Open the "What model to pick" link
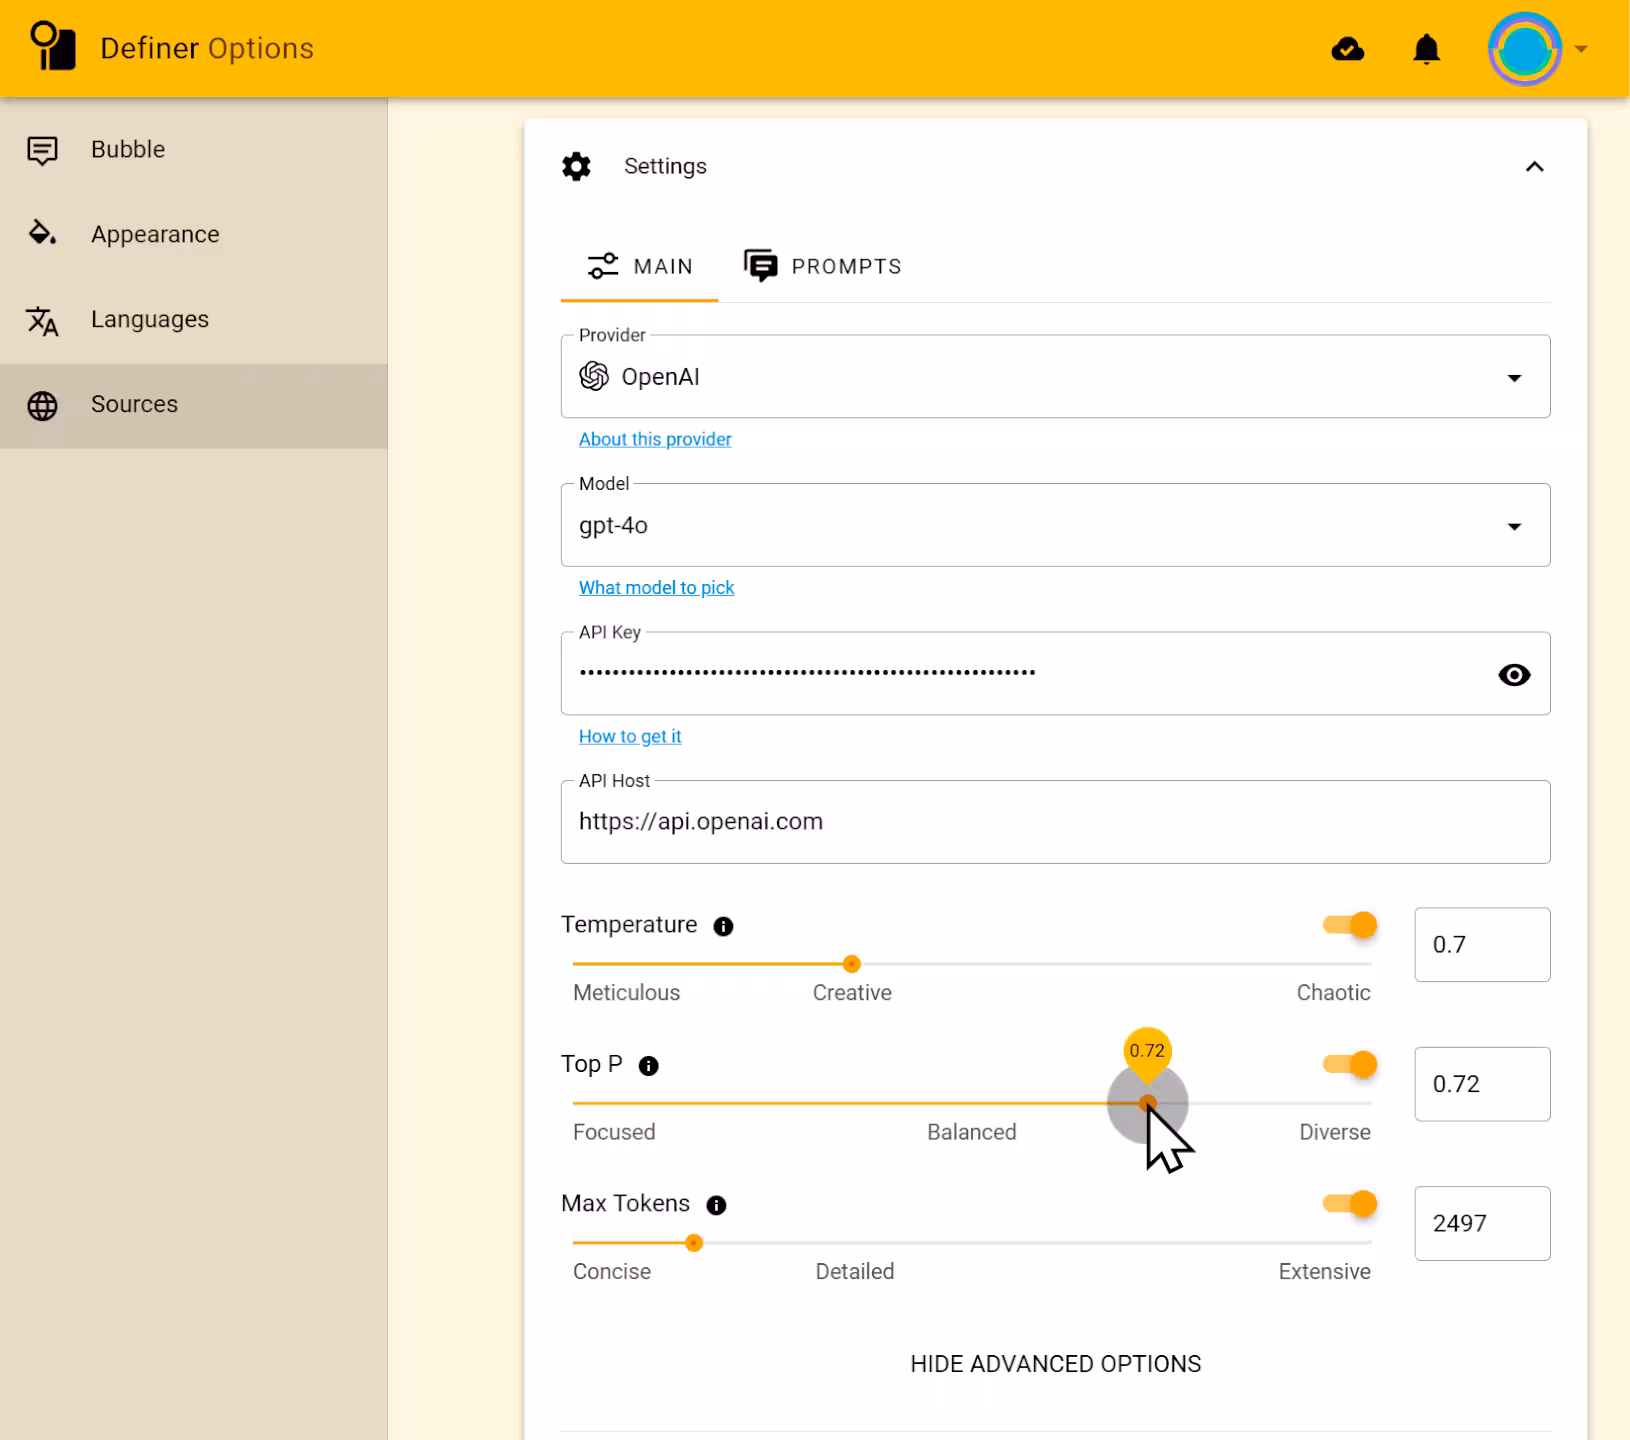This screenshot has height=1440, width=1630. pos(656,588)
